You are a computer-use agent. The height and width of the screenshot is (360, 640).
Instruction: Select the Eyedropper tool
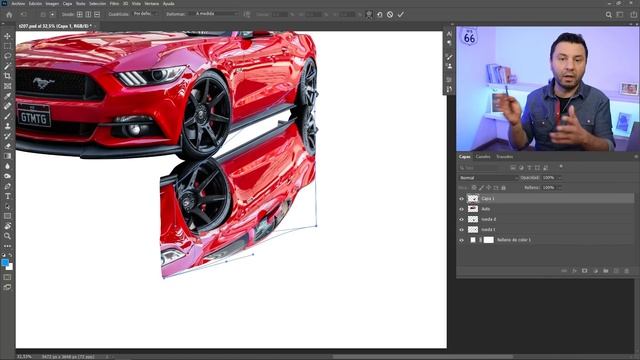pos(7,96)
